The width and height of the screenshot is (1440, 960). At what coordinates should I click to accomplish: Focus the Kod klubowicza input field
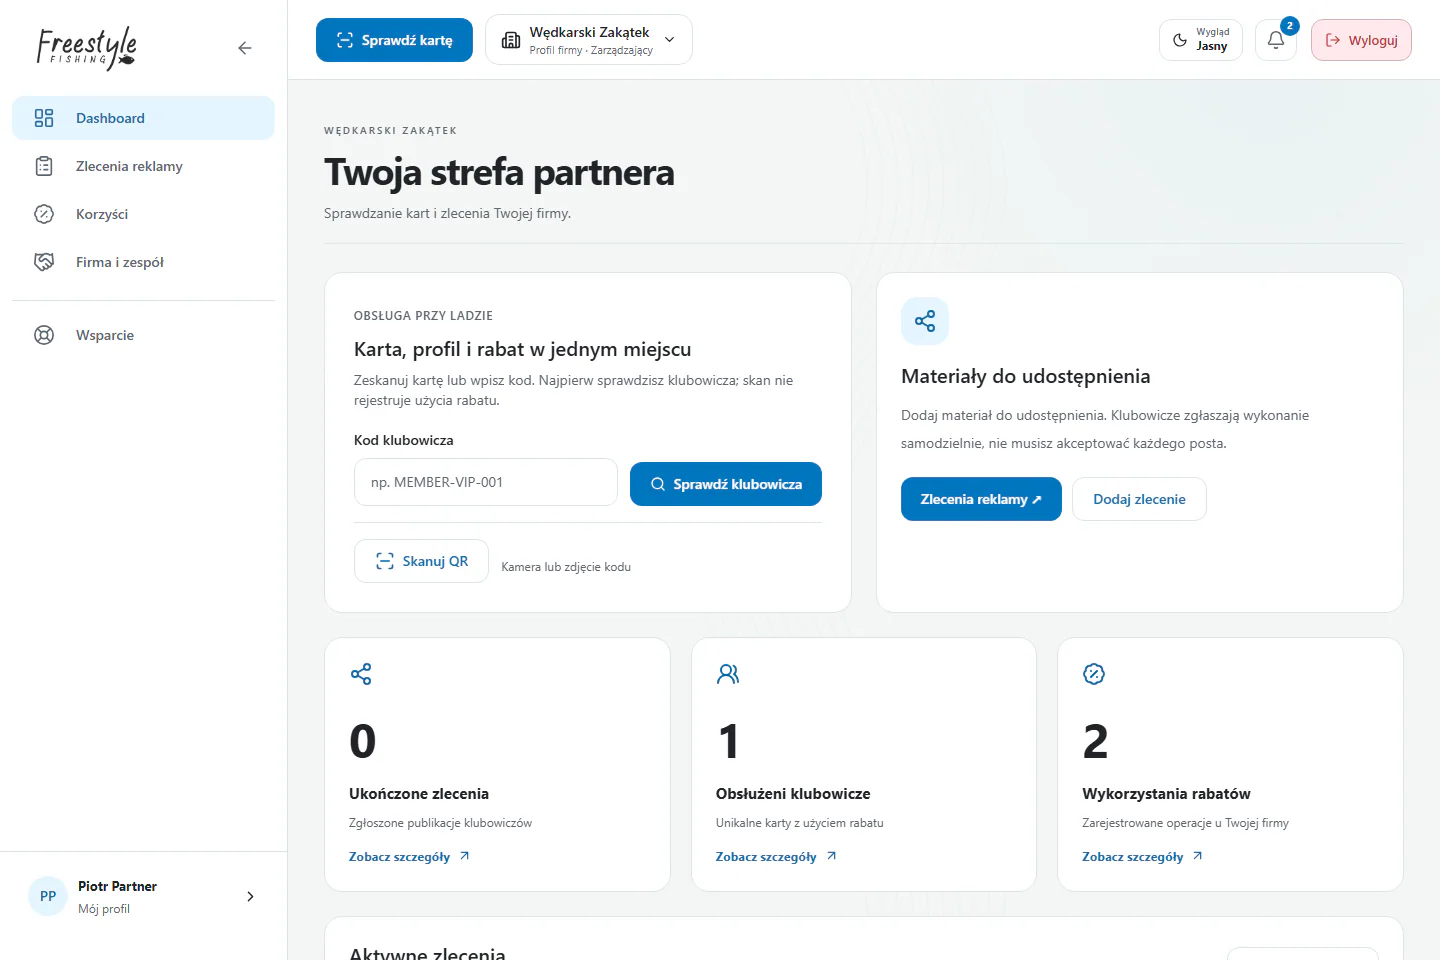tap(486, 482)
